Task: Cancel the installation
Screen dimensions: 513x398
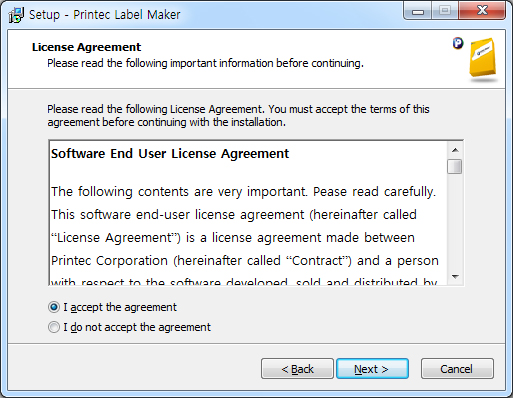Action: coord(457,369)
